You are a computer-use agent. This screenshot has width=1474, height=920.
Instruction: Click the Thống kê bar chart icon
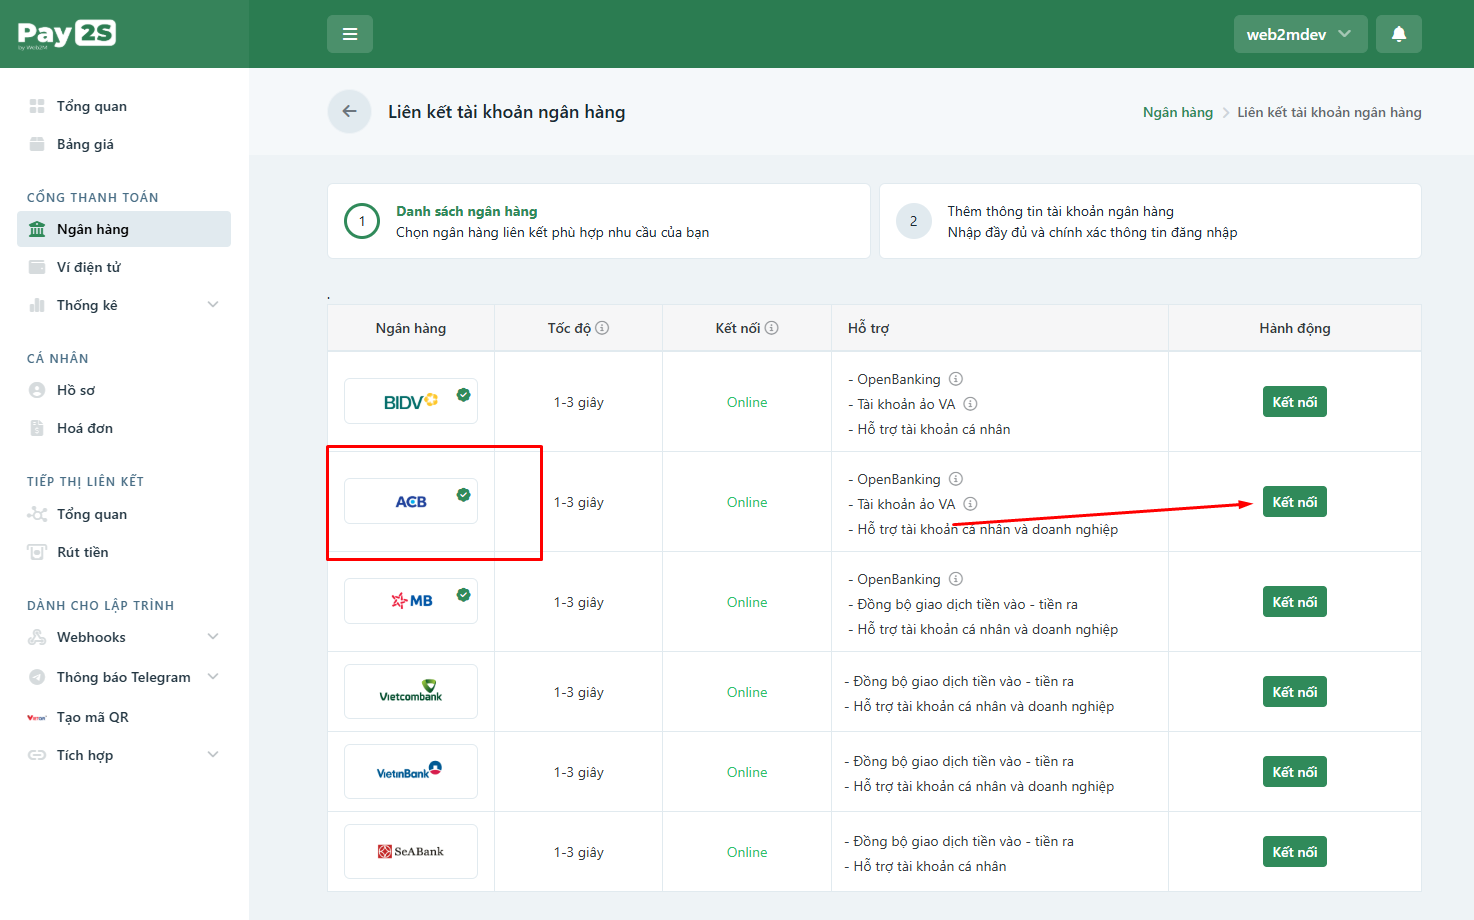[37, 305]
